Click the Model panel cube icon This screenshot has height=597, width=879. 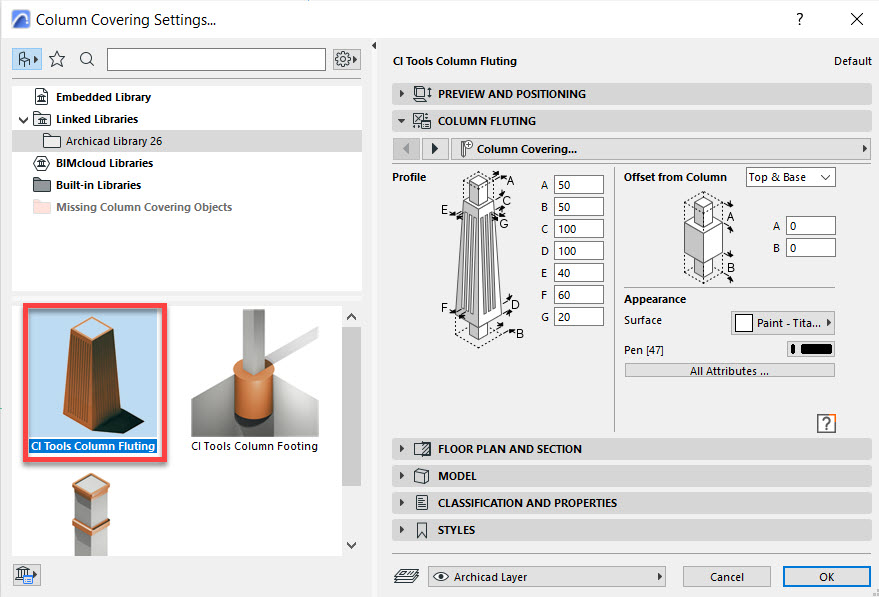422,476
